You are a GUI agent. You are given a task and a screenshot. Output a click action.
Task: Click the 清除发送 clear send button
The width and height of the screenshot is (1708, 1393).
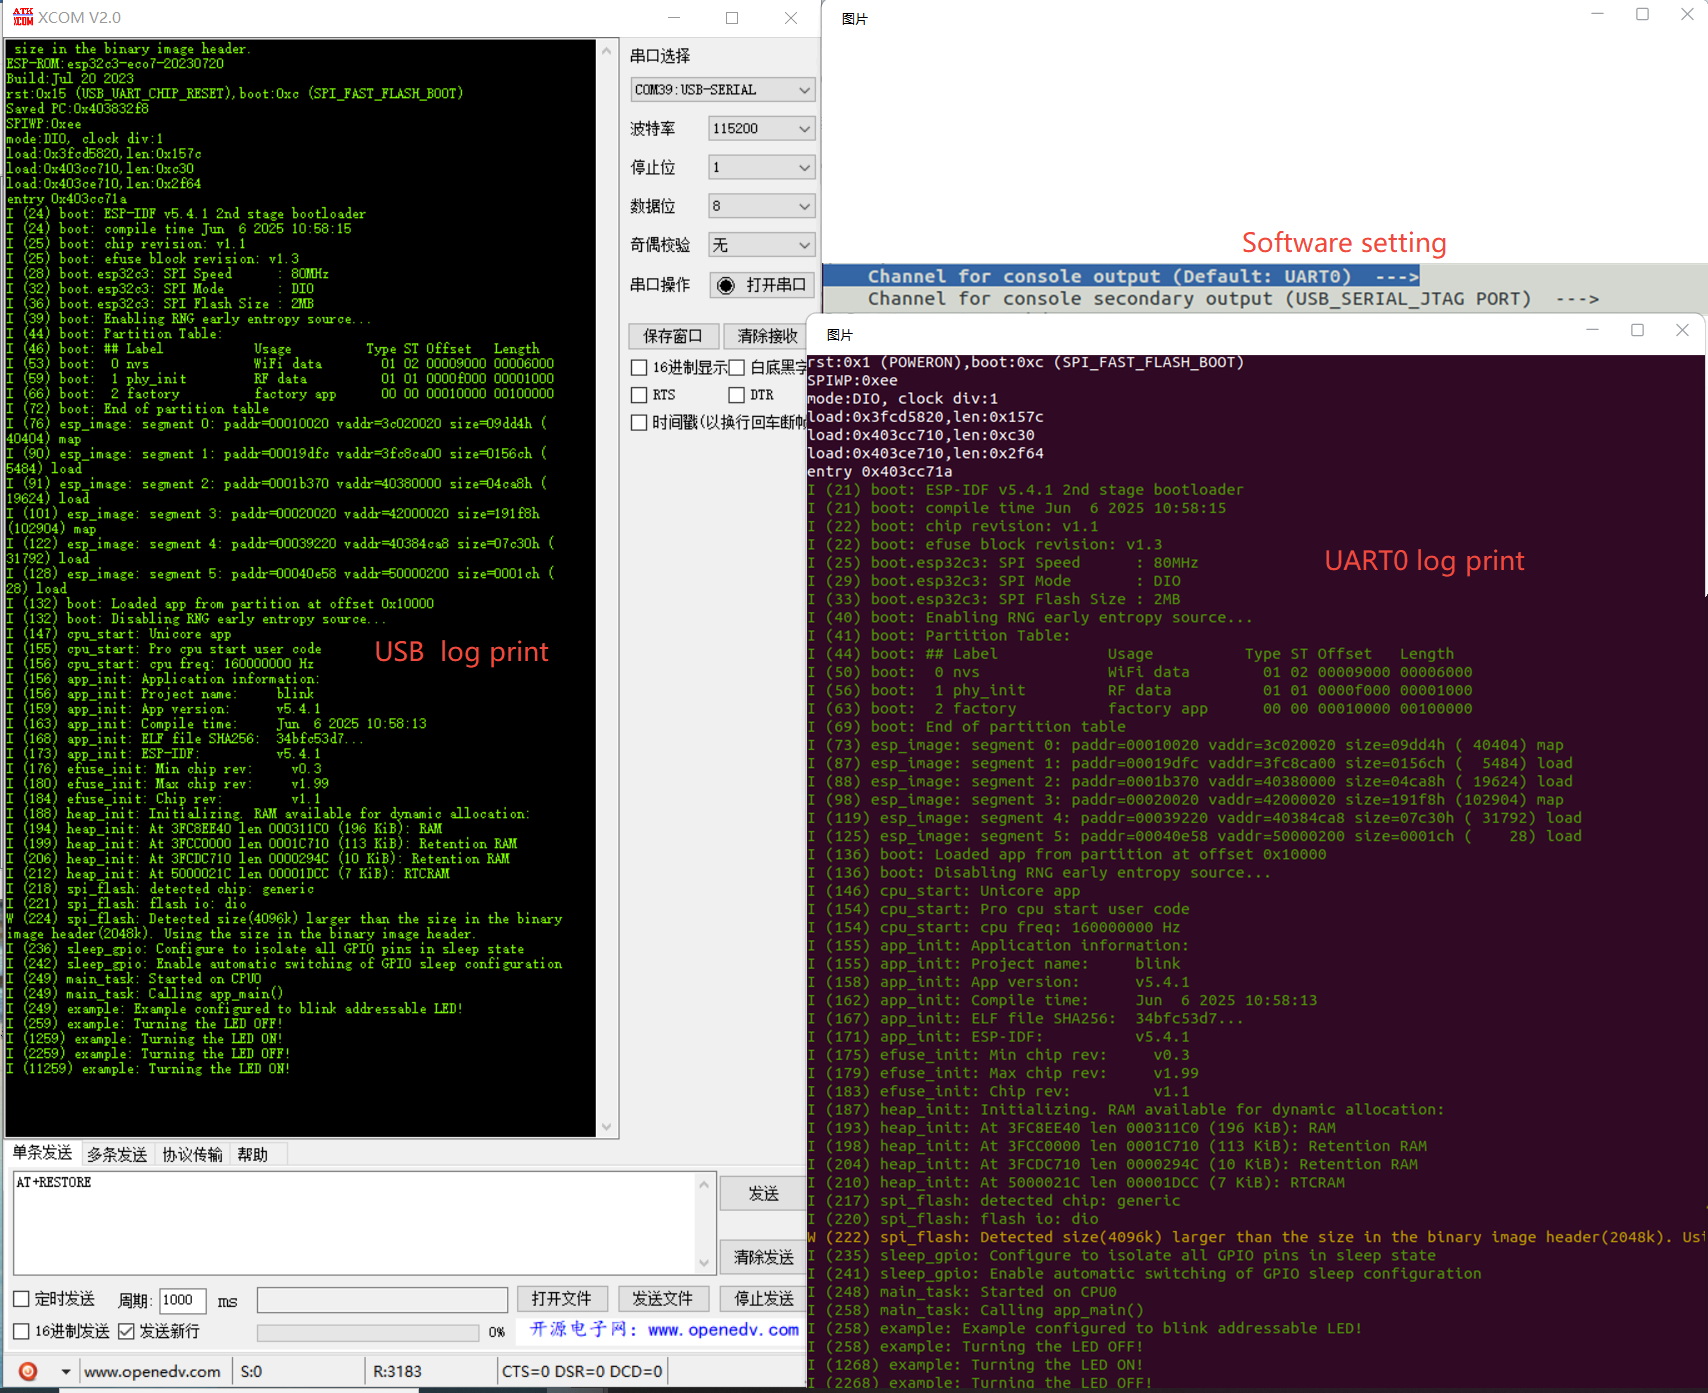click(x=763, y=1257)
